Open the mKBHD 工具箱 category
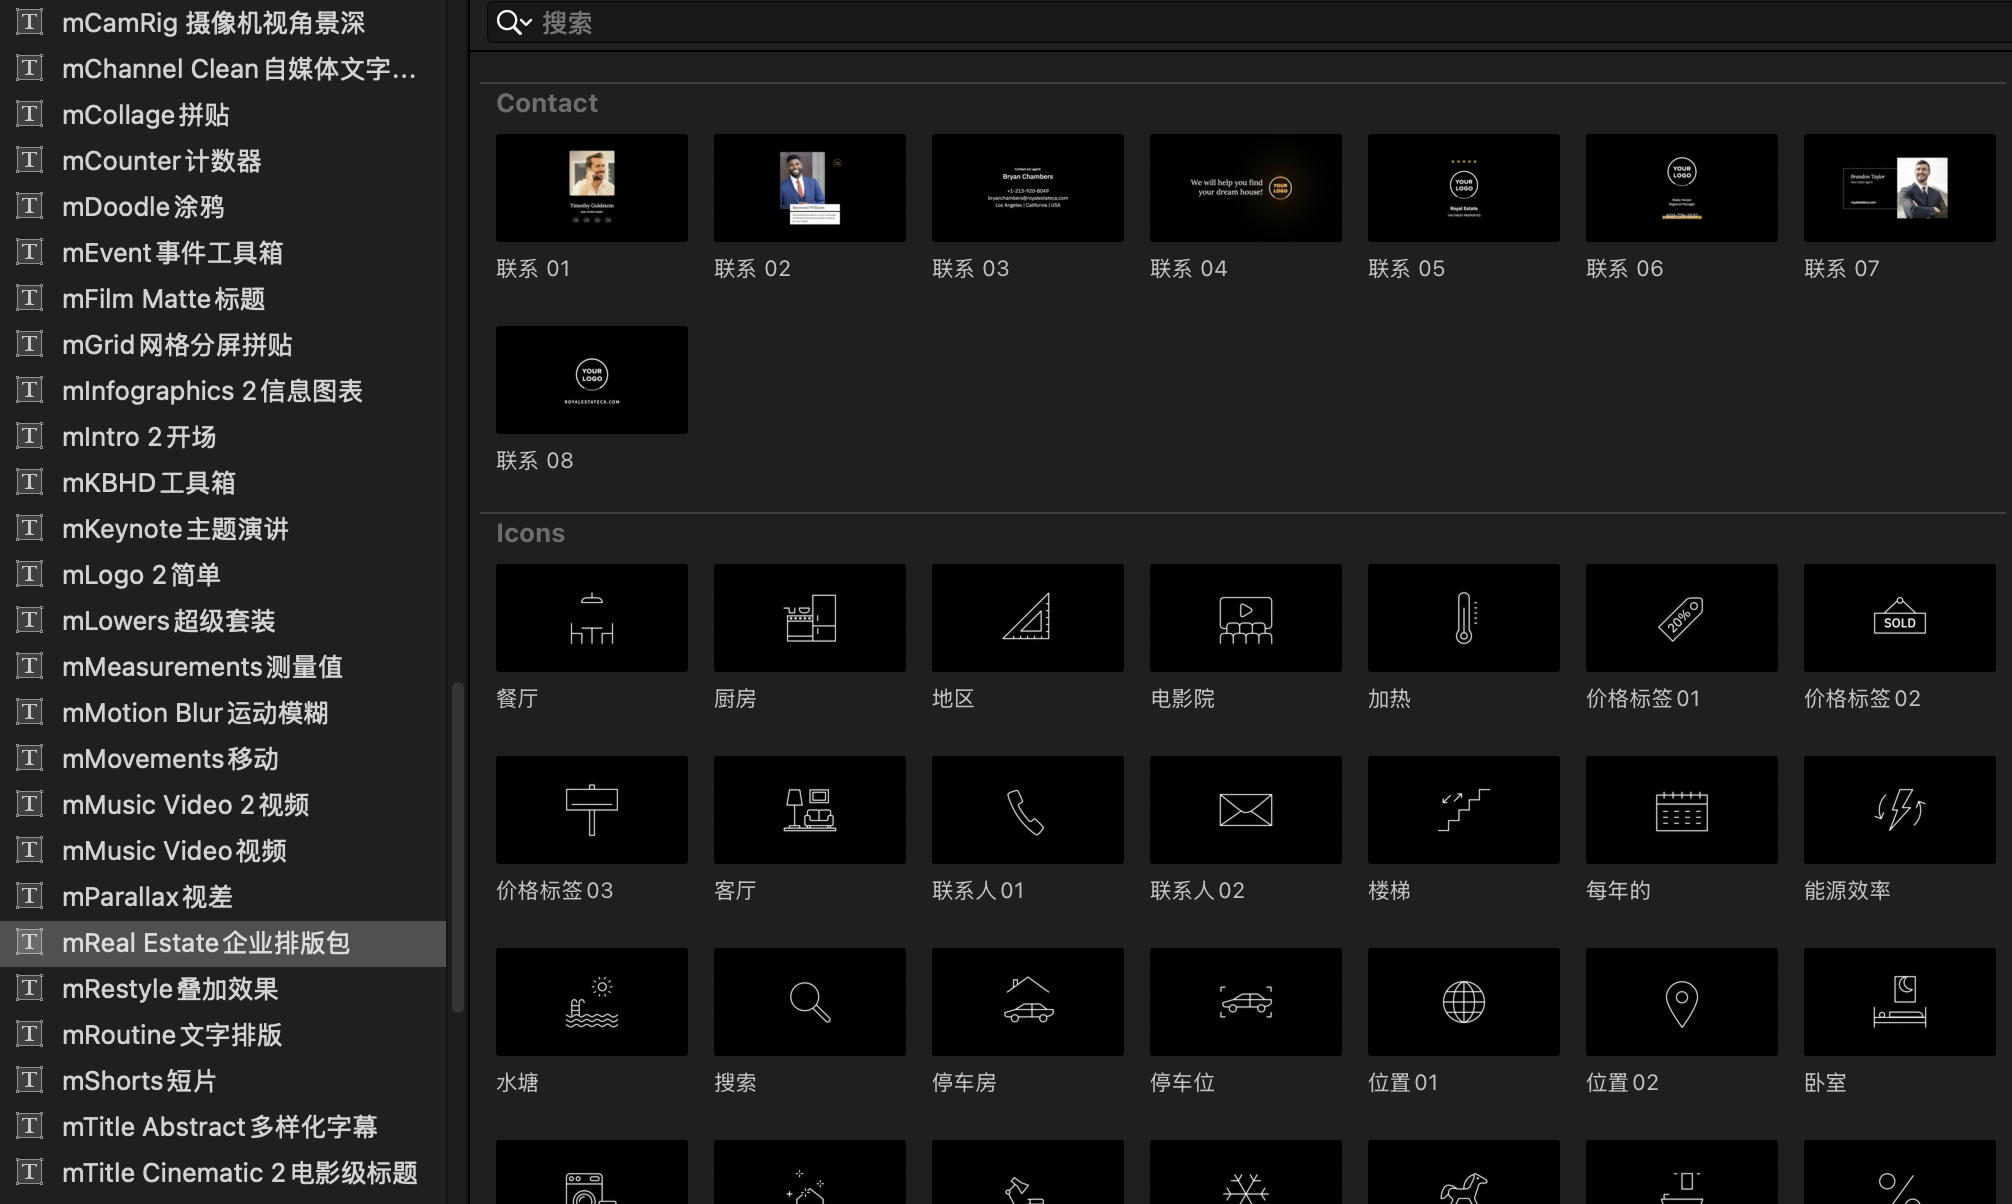 coord(223,483)
